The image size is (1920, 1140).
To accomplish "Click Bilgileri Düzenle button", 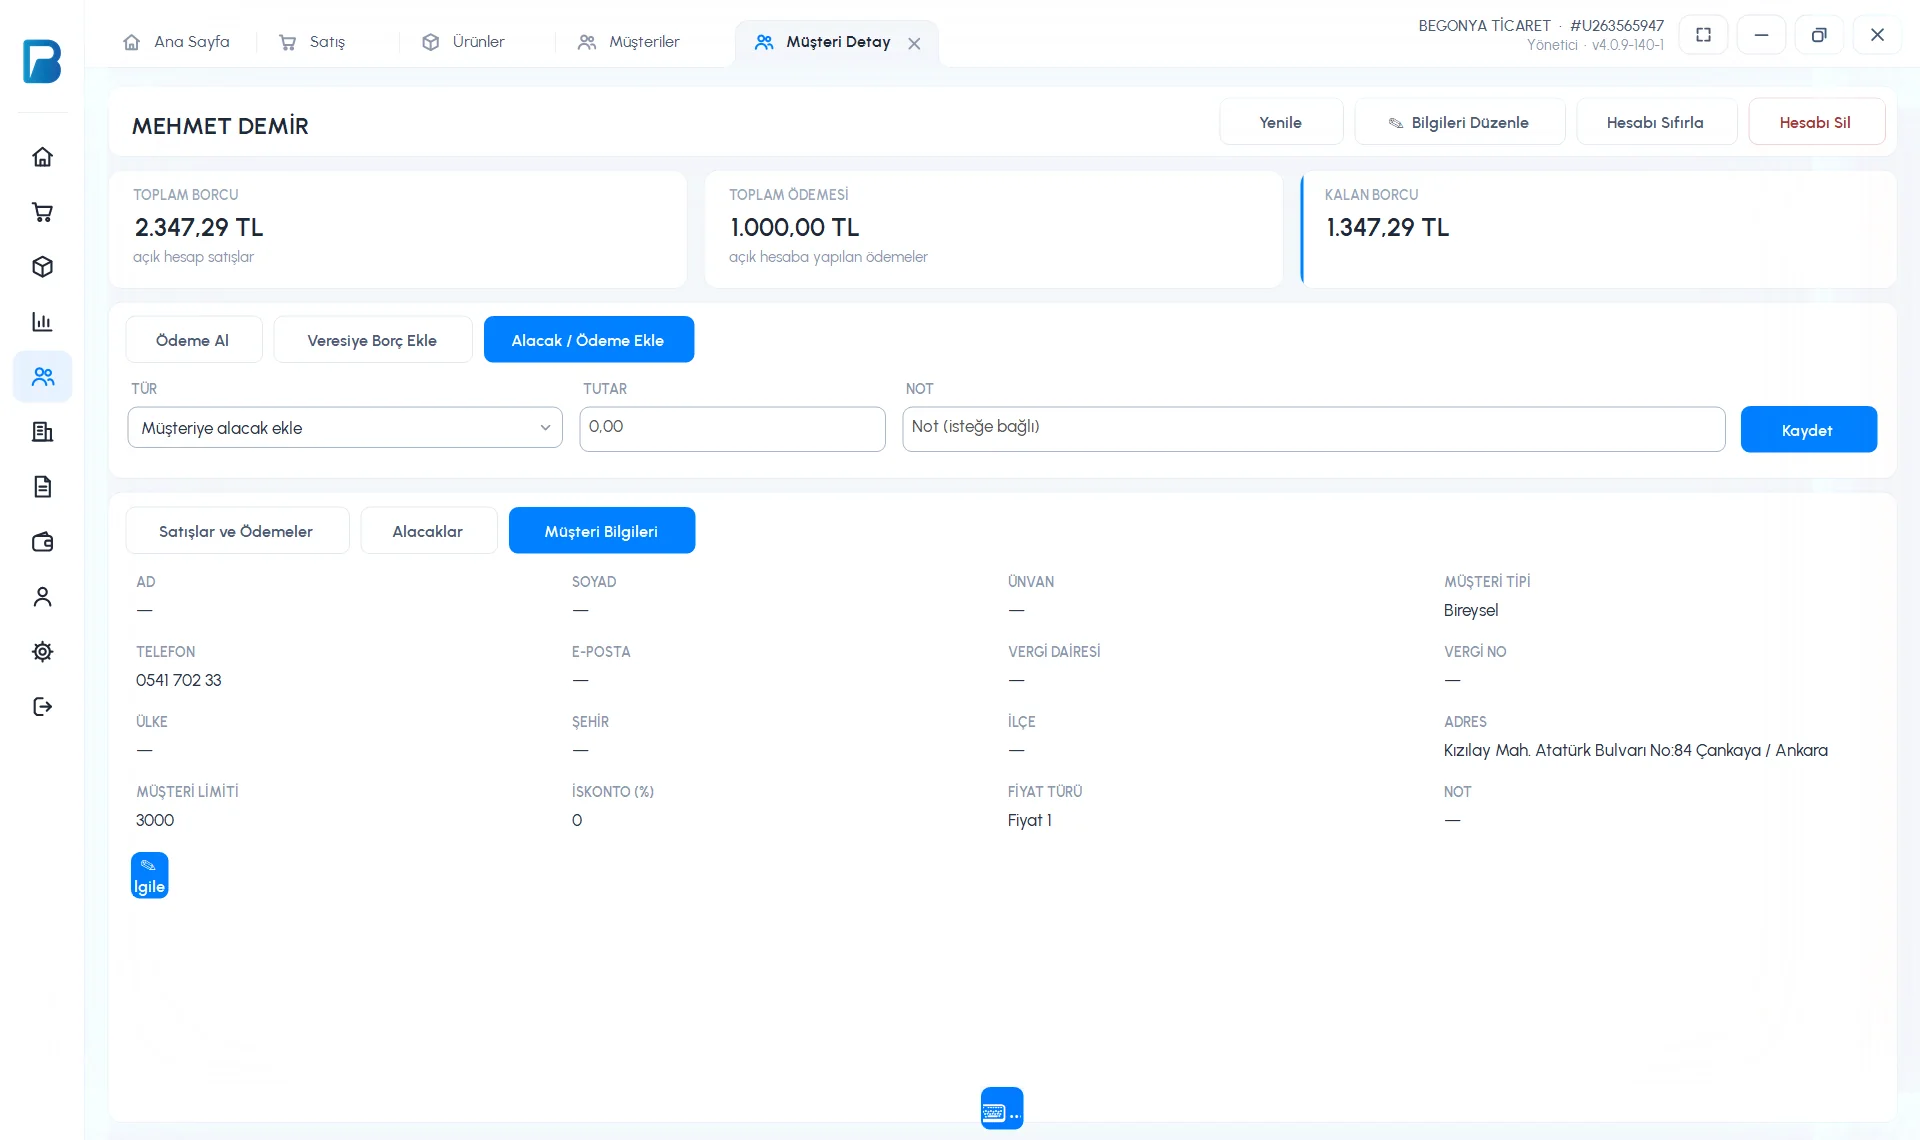I will 1459,122.
